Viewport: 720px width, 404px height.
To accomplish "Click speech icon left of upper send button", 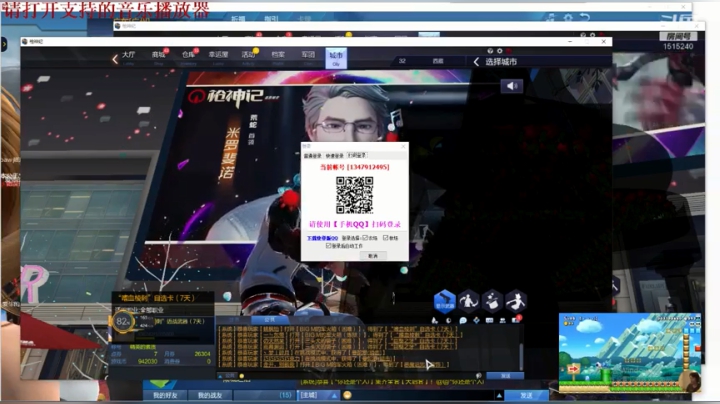I will pos(478,376).
